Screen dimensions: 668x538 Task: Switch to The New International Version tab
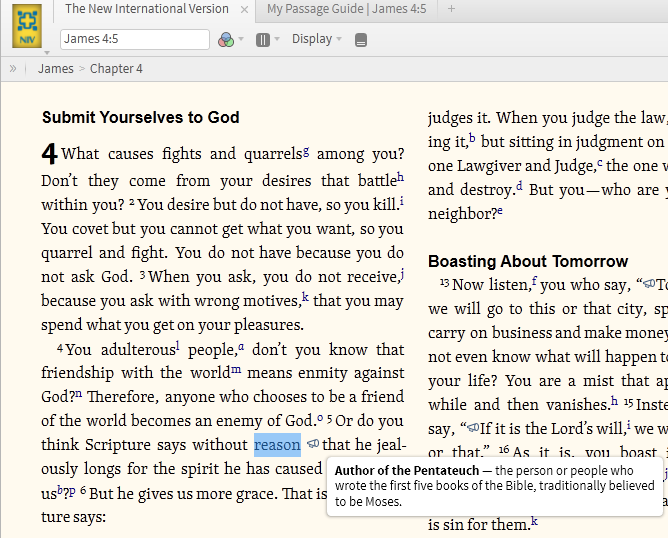tap(147, 9)
